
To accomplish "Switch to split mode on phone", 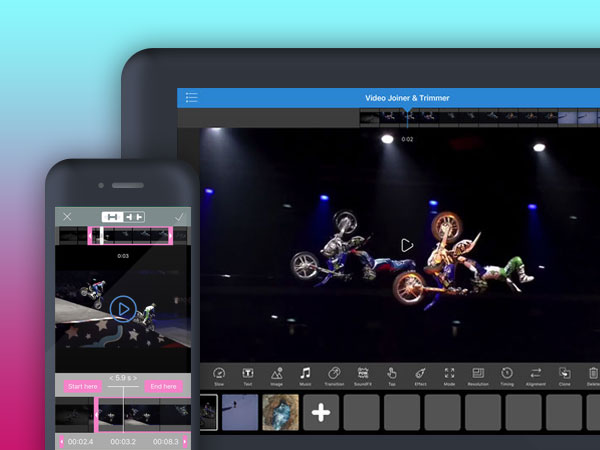I will click(x=134, y=216).
